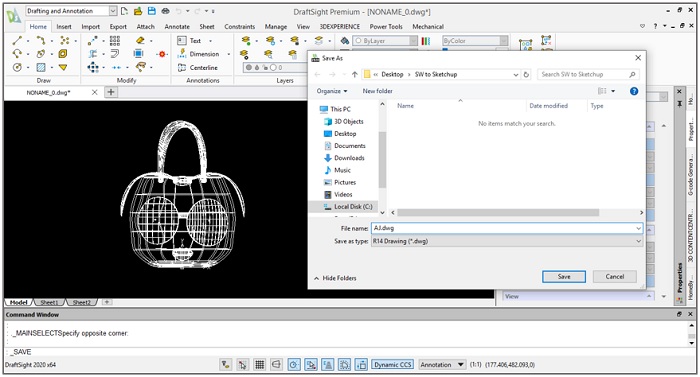Open the ByColor dropdown in the ribbon
This screenshot has height=377, width=700.
(x=504, y=41)
